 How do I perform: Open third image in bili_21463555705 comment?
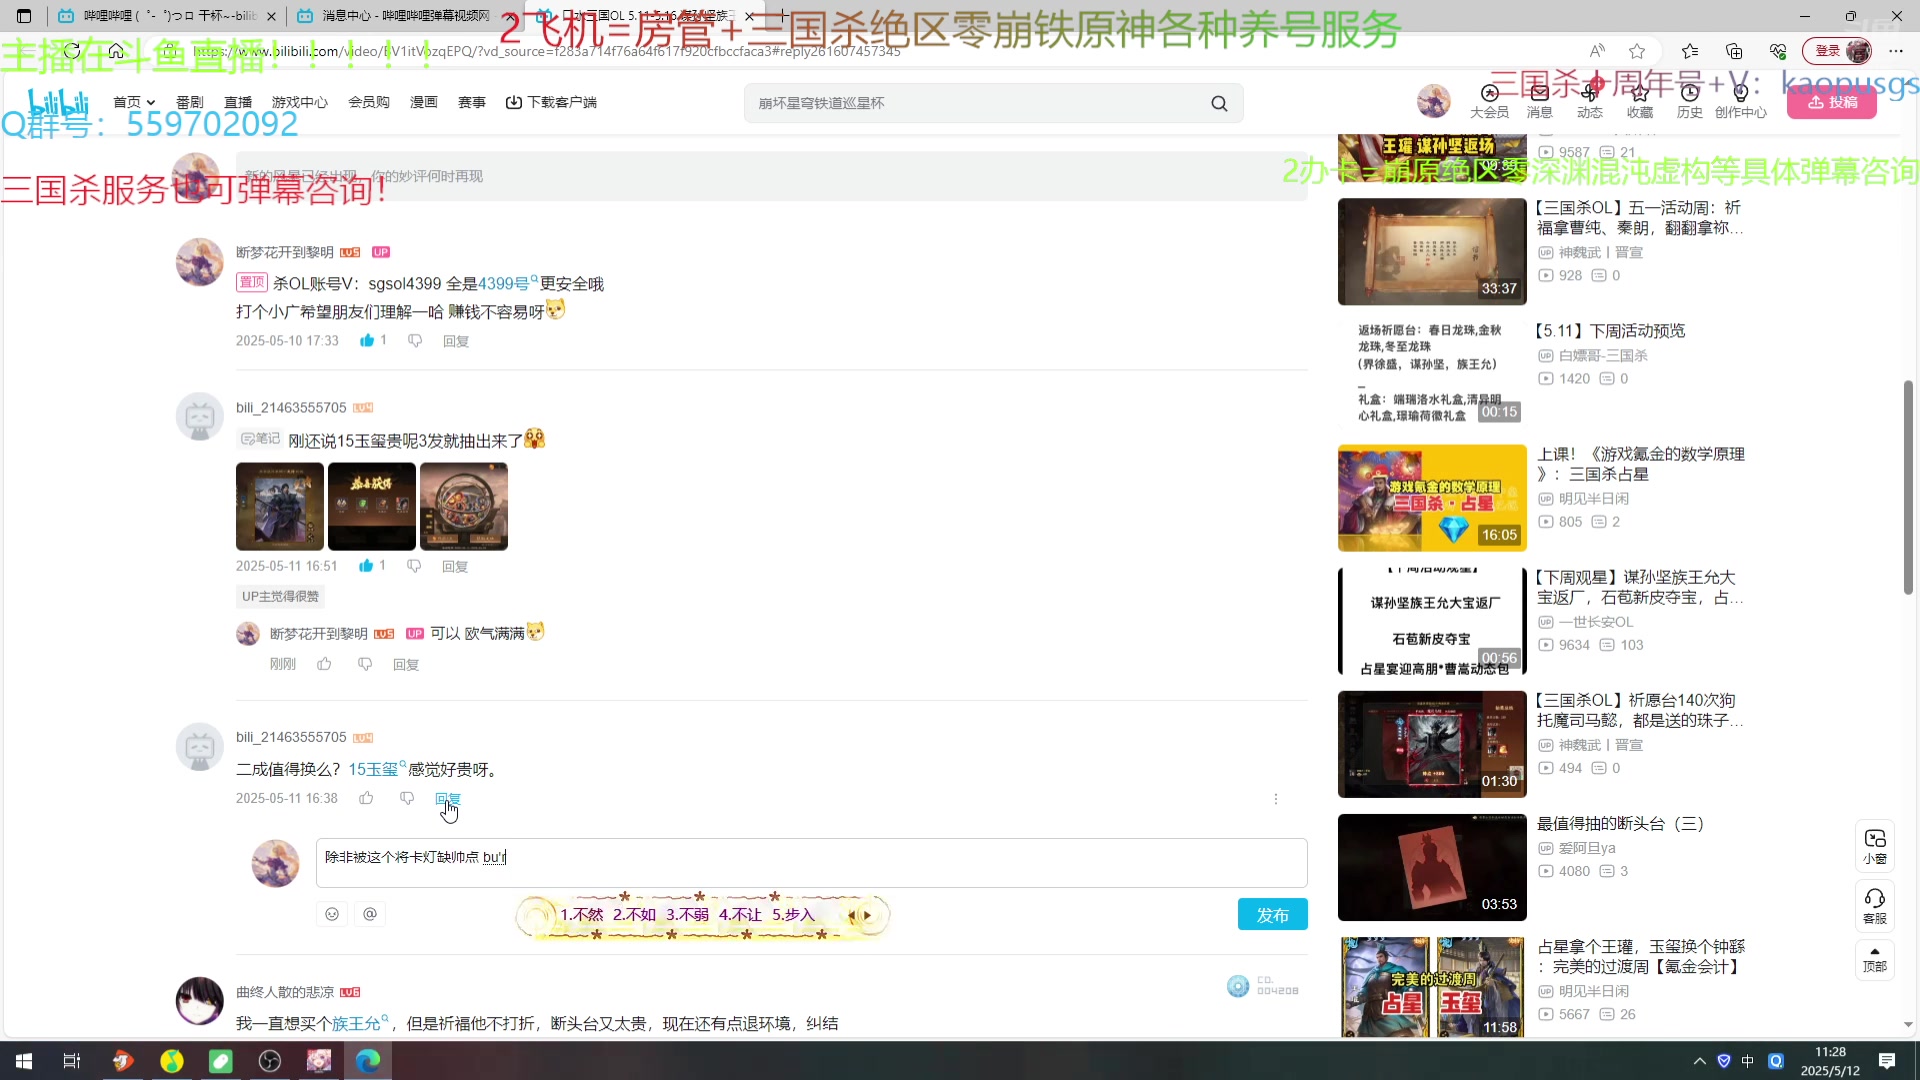[x=464, y=506]
